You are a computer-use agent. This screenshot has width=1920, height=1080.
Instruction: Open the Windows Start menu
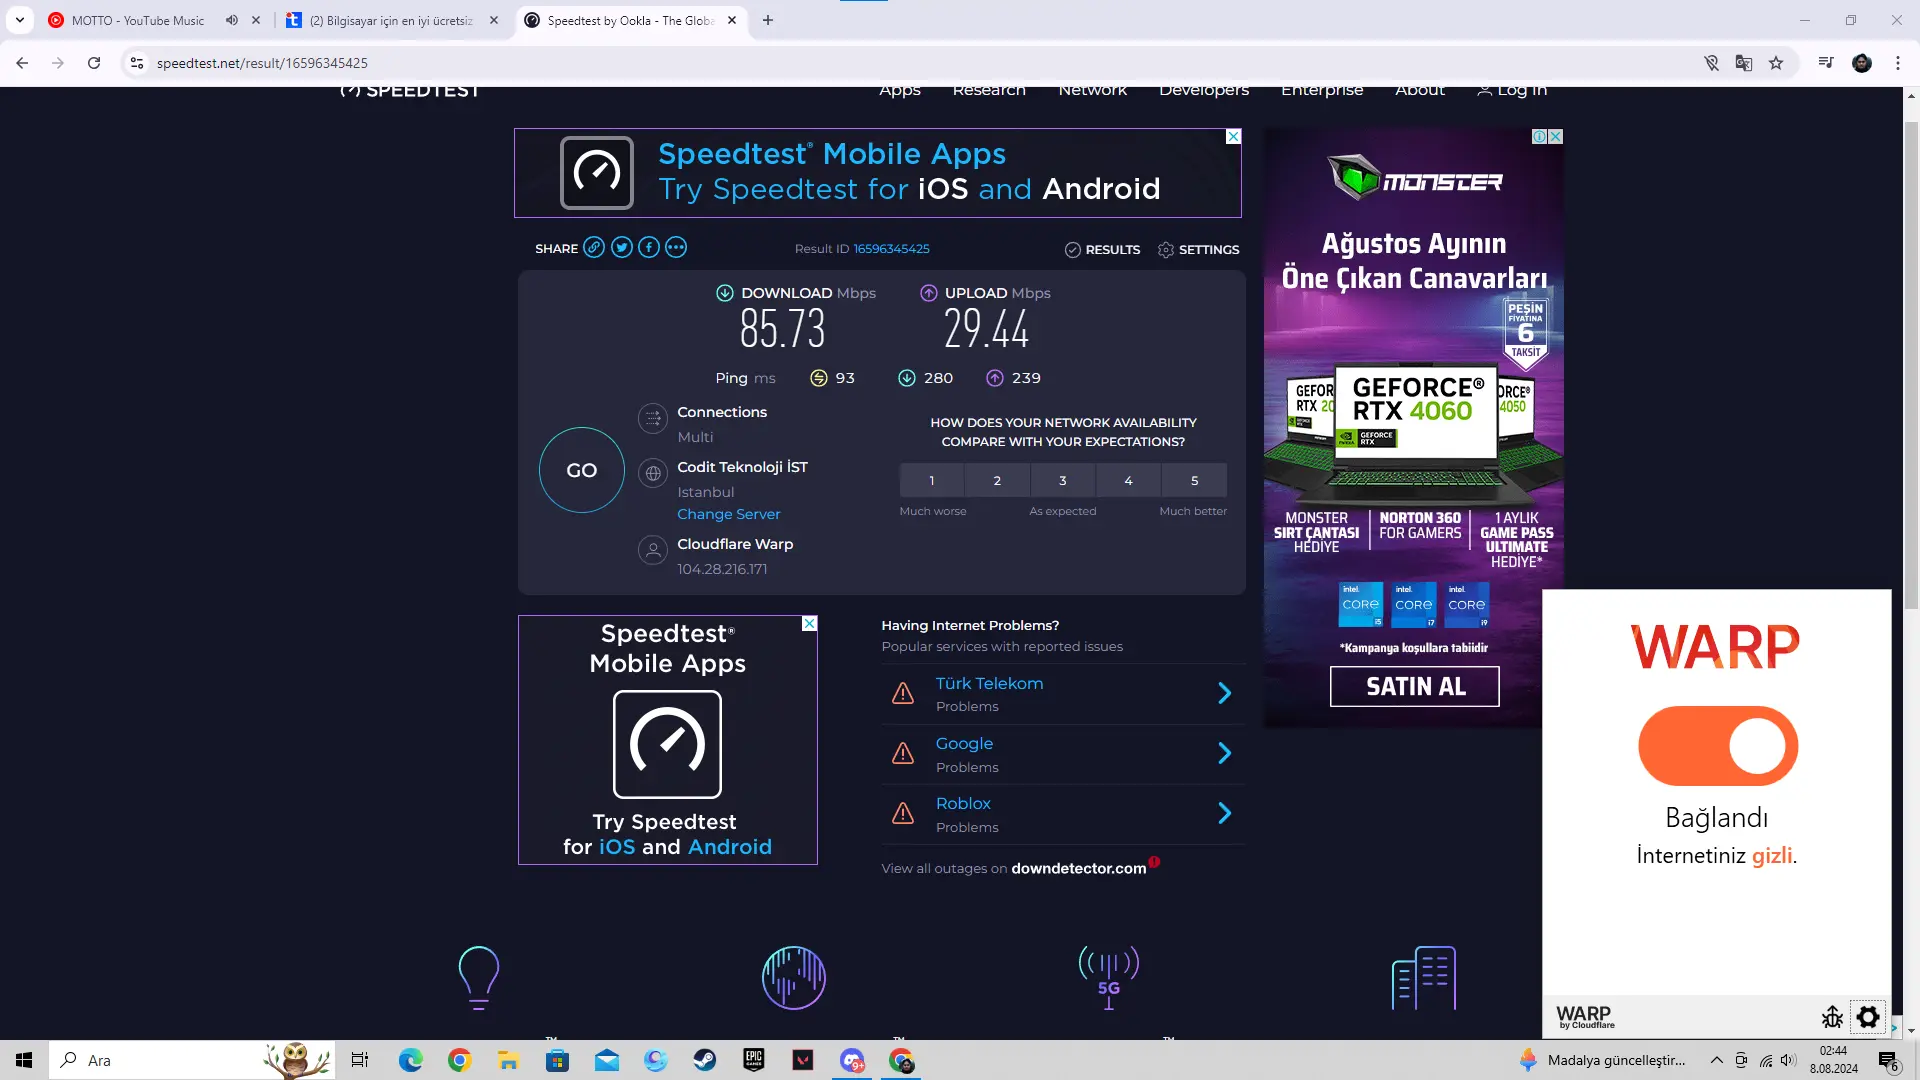point(24,1060)
